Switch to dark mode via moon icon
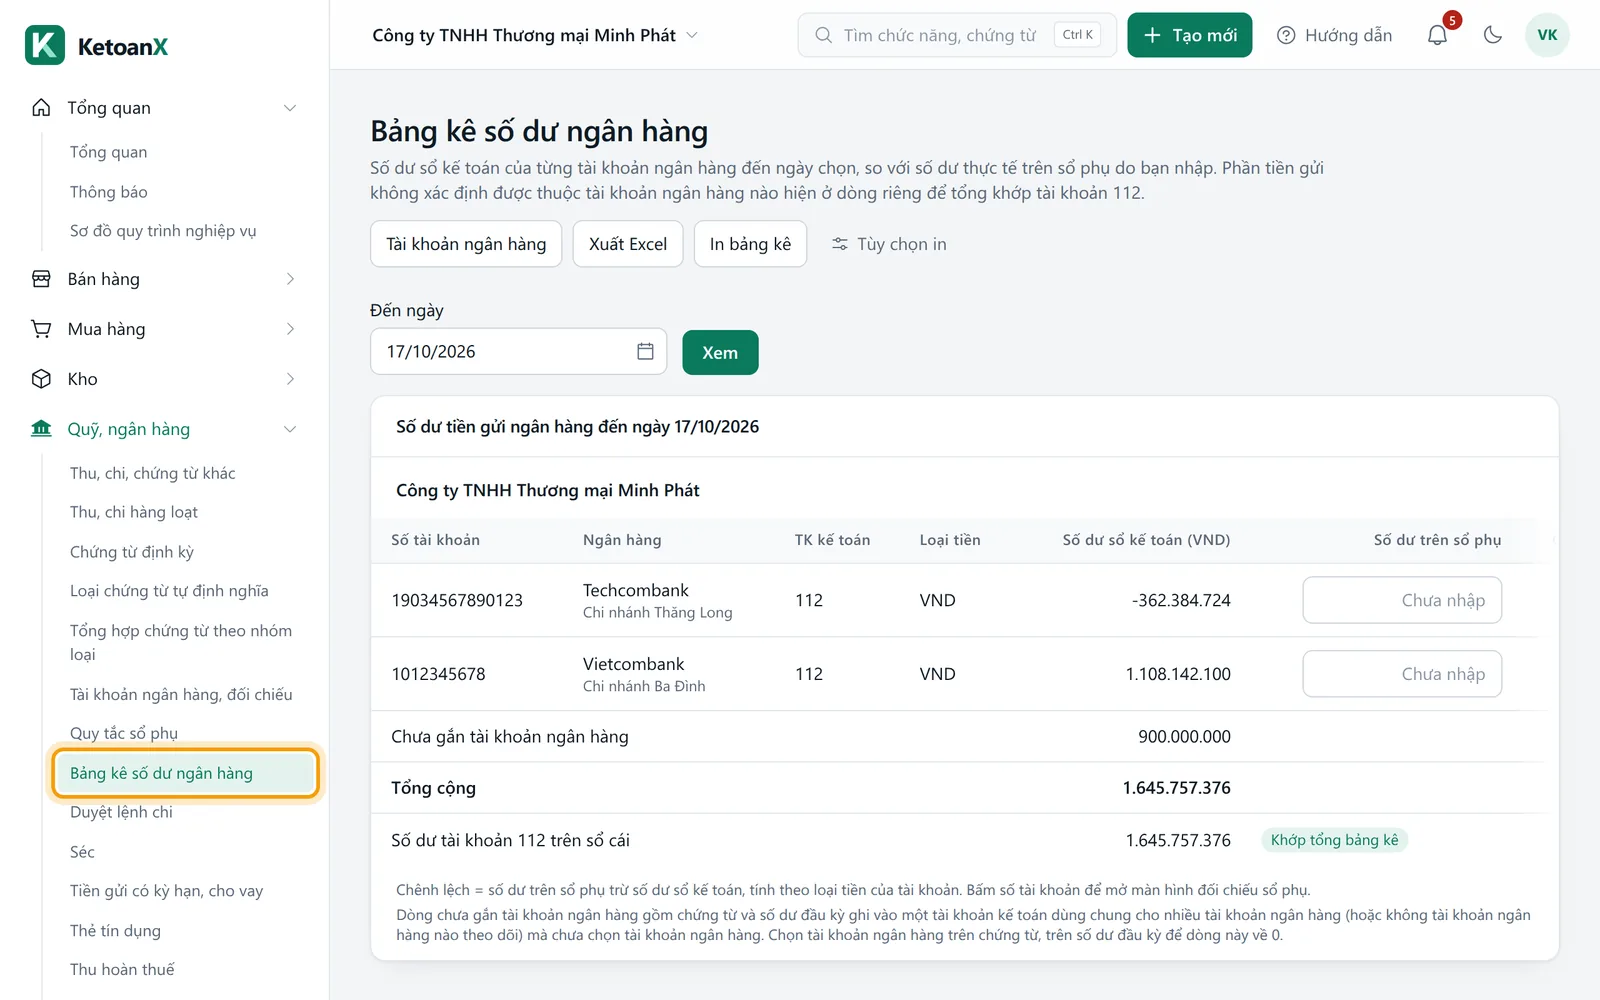 pyautogui.click(x=1493, y=35)
